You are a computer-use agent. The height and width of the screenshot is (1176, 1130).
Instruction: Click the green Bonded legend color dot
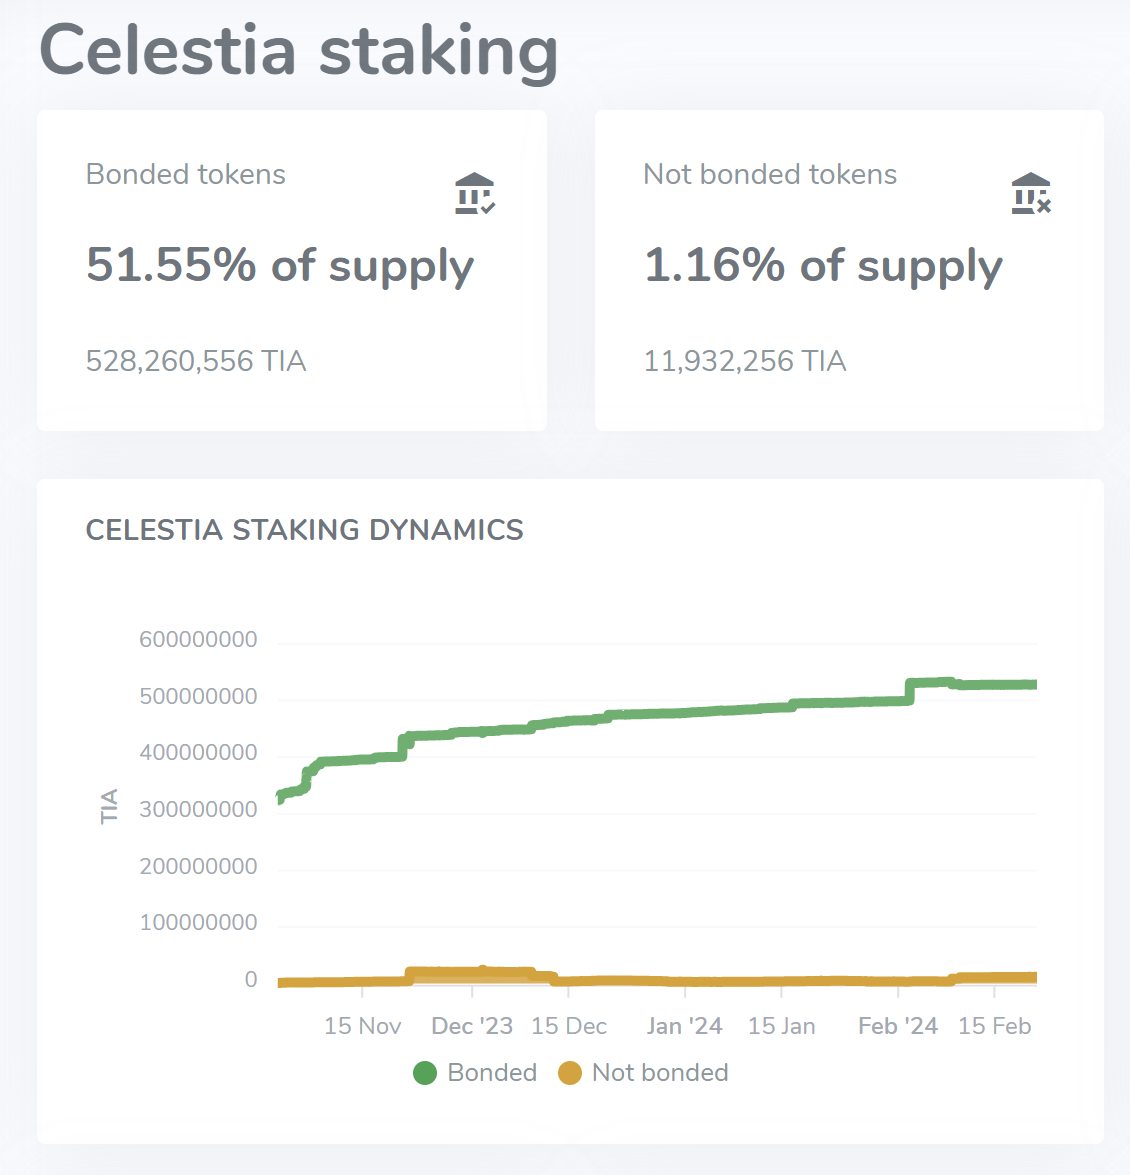(x=425, y=1073)
